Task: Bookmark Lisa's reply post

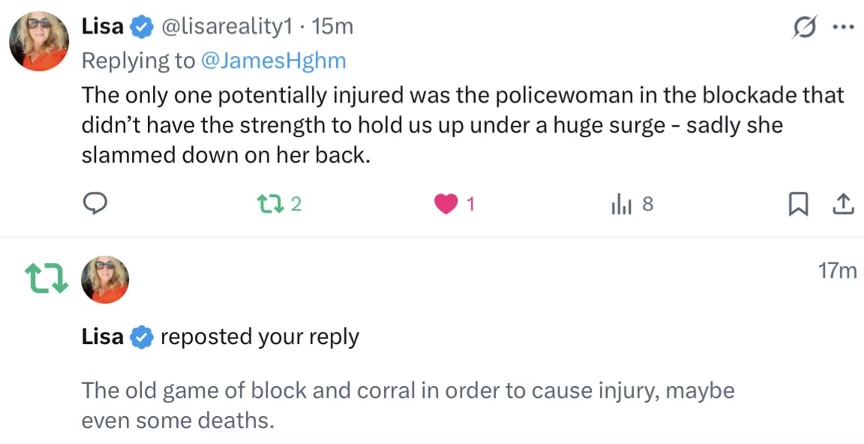Action: 798,204
